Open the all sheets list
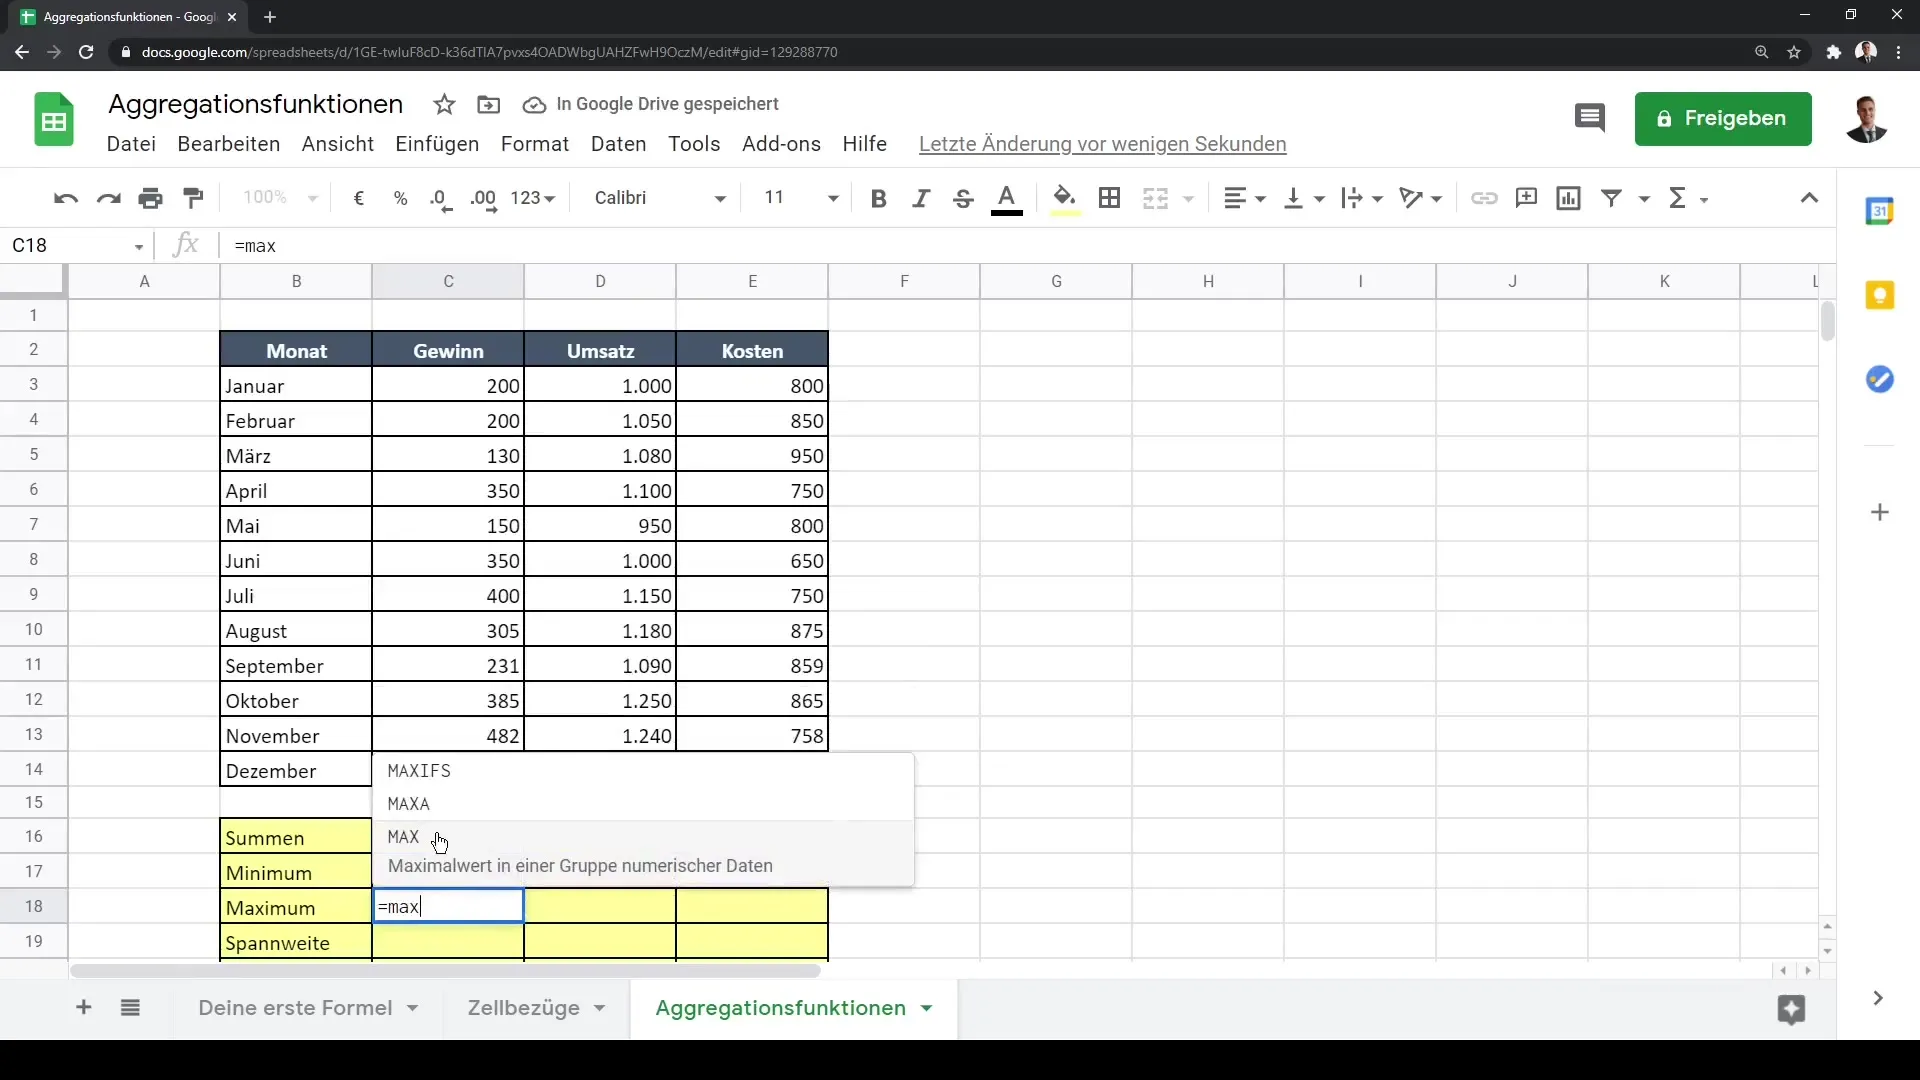 point(130,1008)
